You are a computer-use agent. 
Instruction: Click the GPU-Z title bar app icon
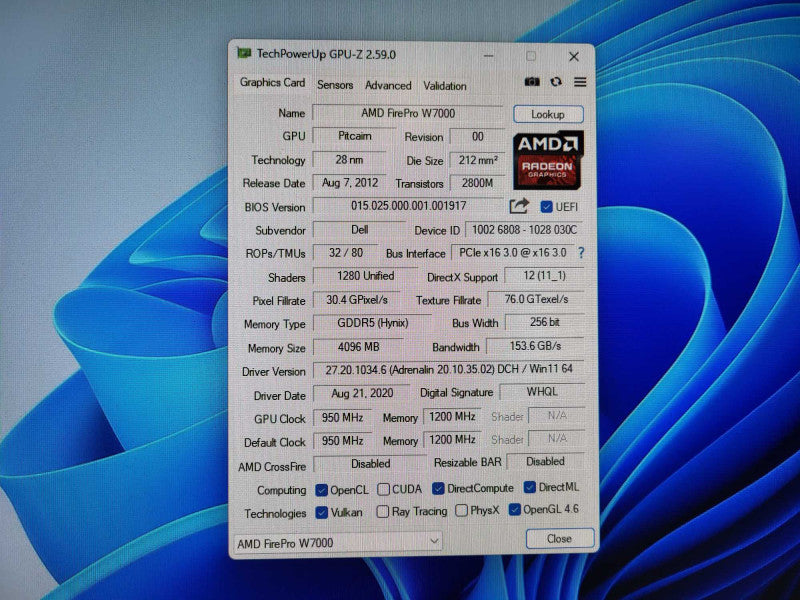pos(244,53)
